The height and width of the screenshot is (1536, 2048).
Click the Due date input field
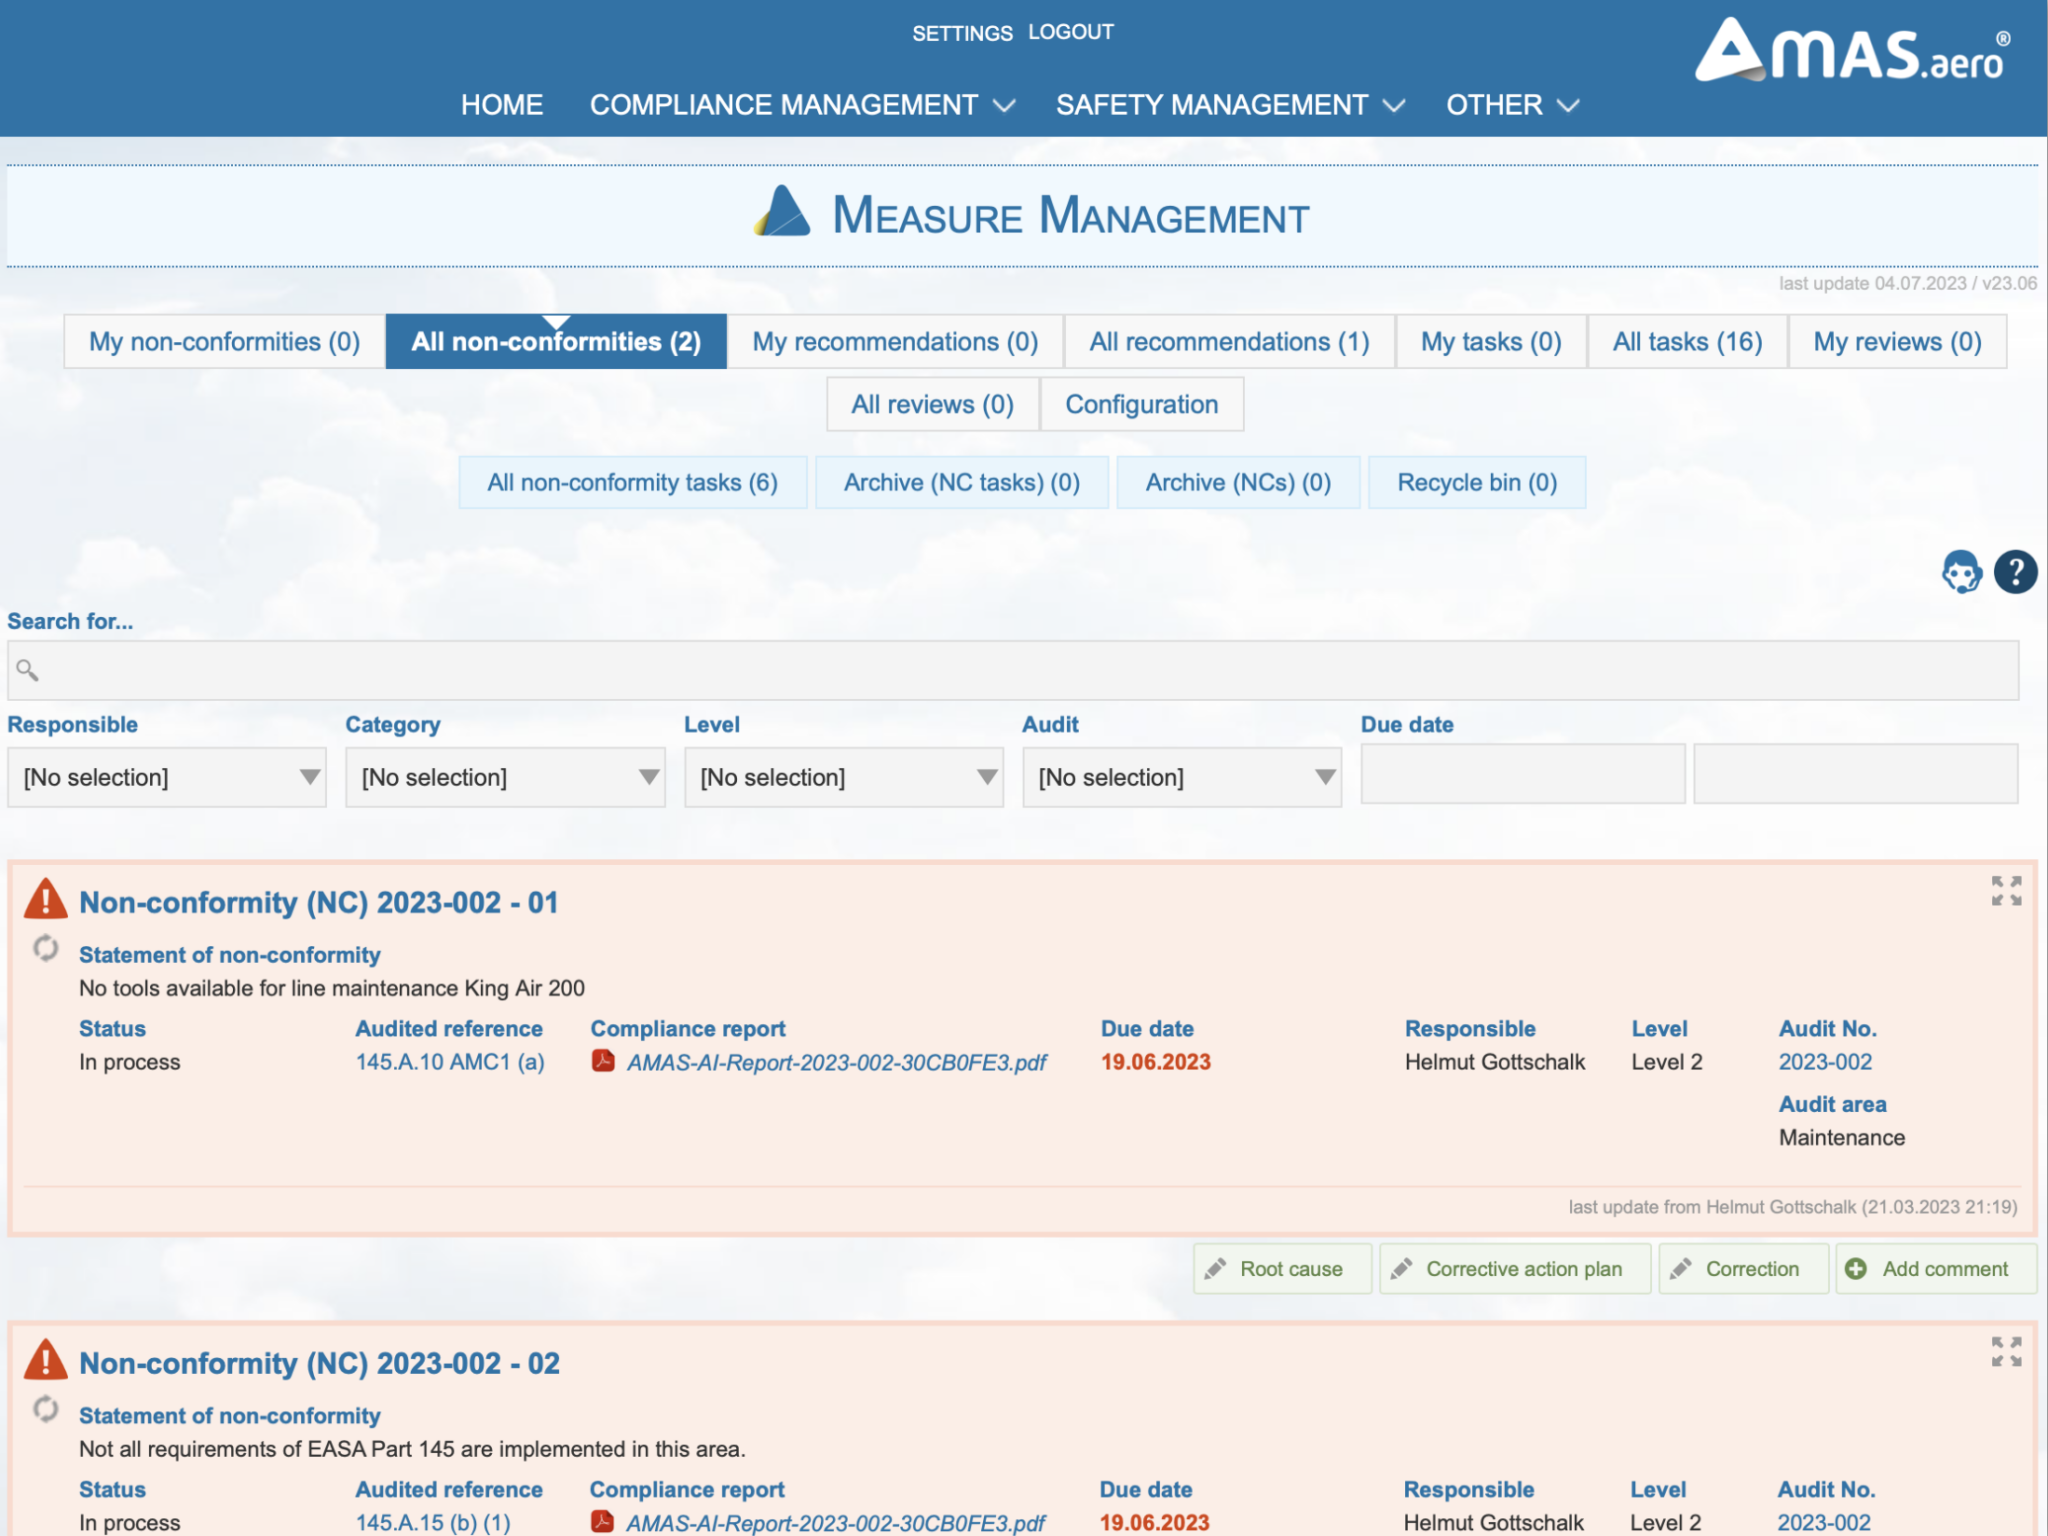point(1522,773)
